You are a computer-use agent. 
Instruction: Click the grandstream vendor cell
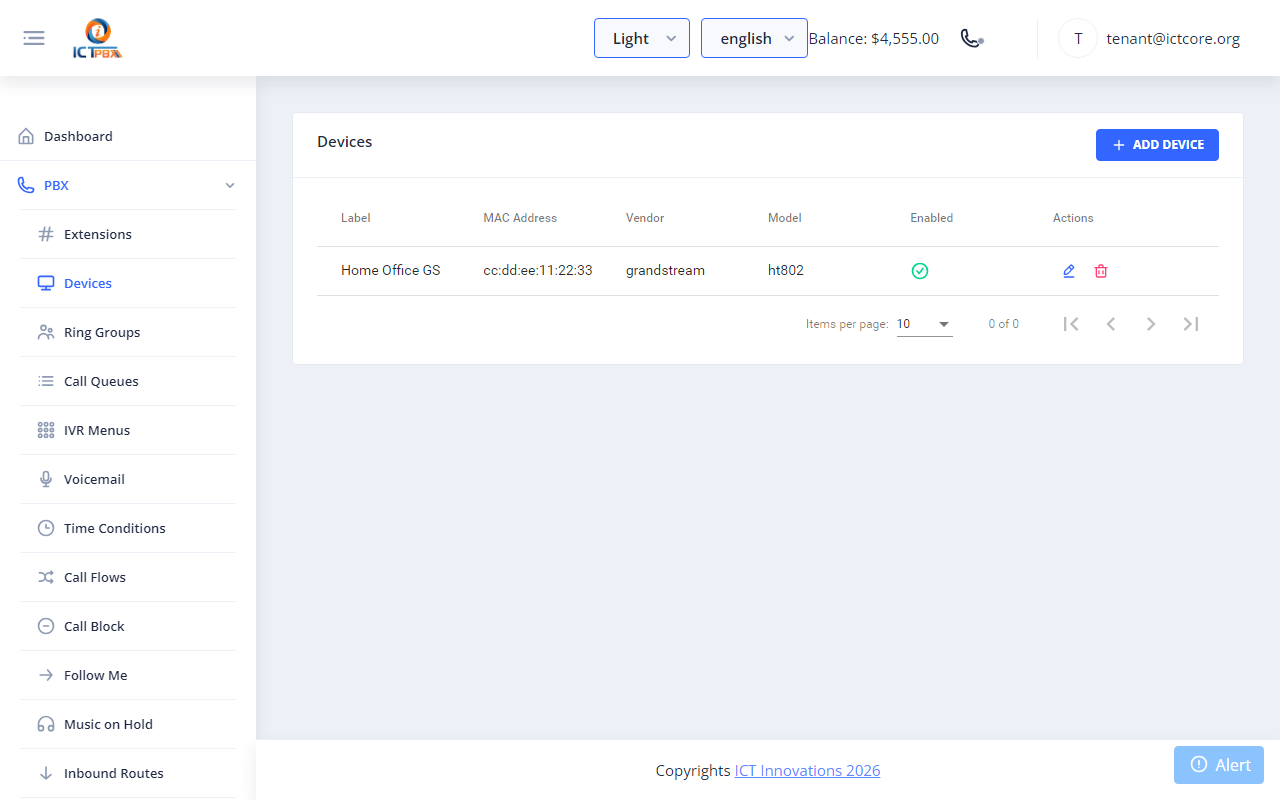tap(665, 271)
